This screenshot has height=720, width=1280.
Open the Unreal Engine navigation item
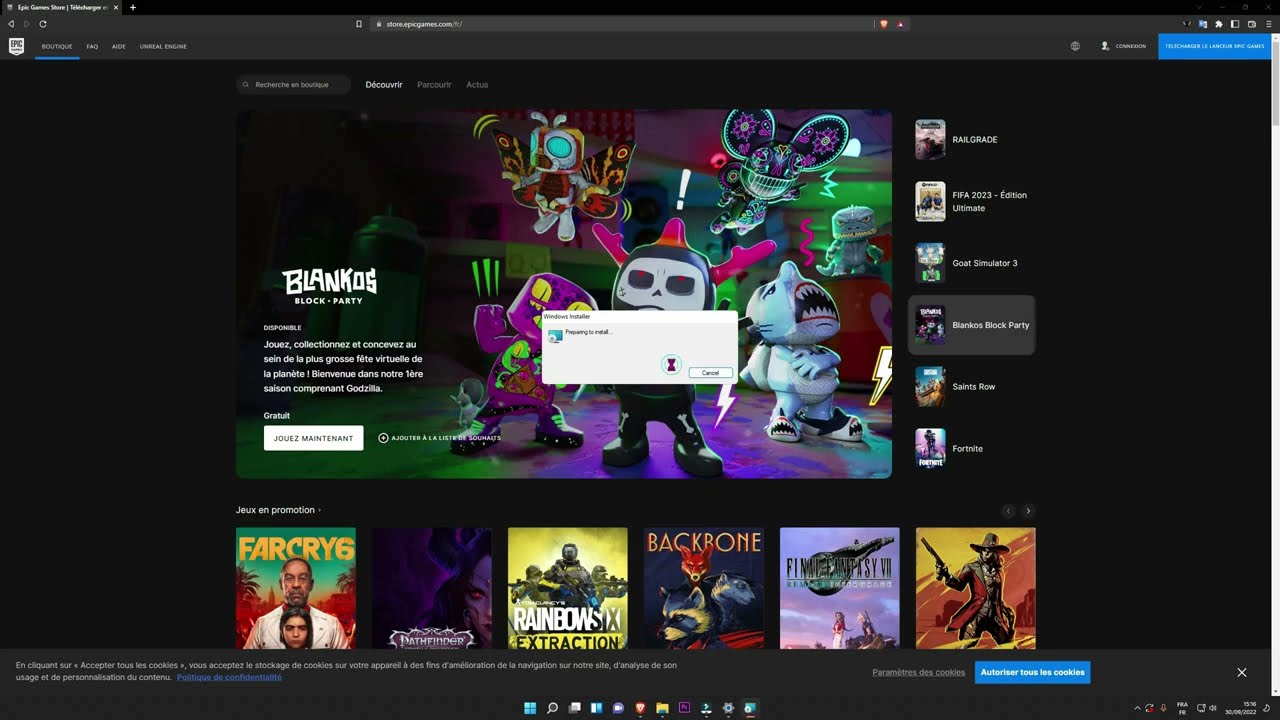click(x=163, y=46)
